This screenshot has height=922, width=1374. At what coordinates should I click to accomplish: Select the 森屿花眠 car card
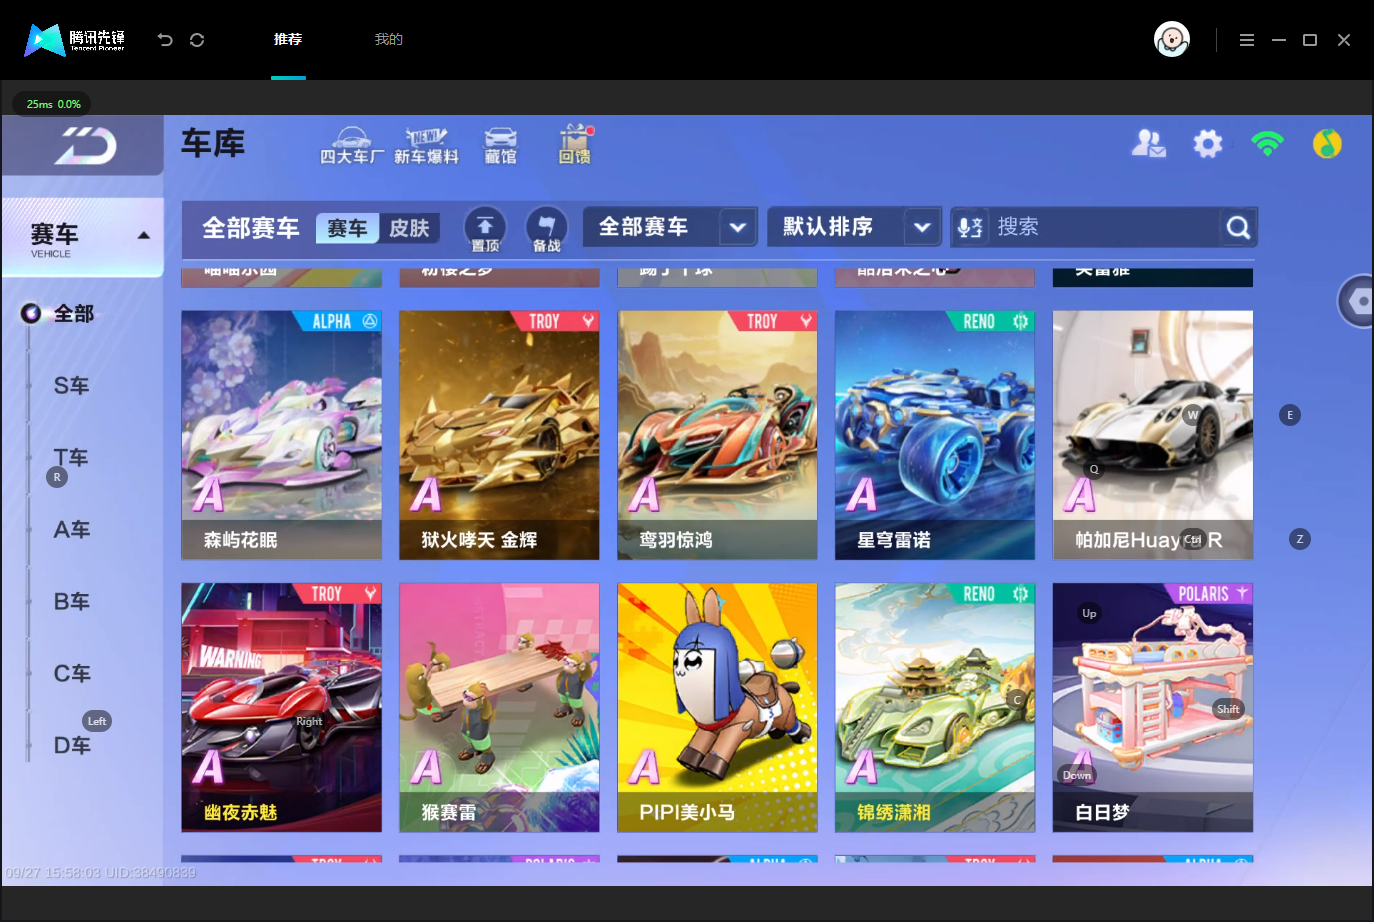[x=281, y=435]
